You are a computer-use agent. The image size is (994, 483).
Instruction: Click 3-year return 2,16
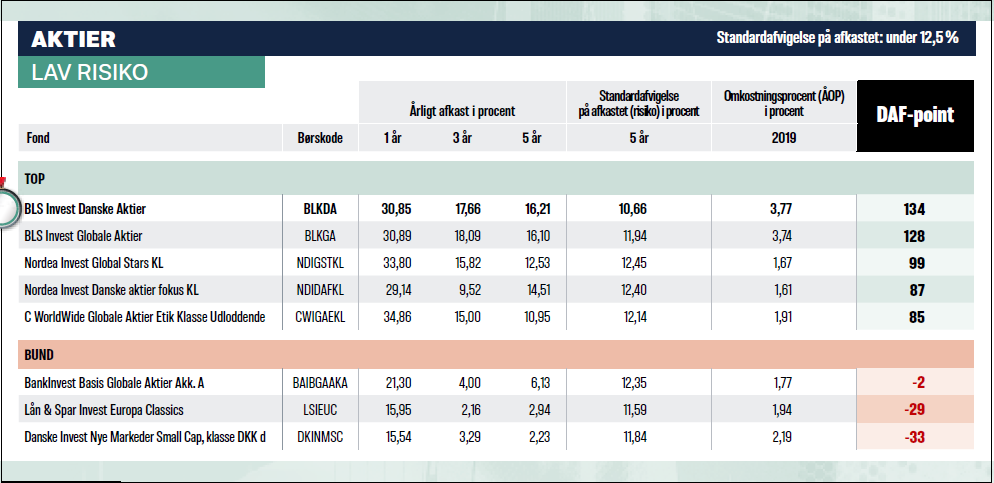pyautogui.click(x=470, y=410)
